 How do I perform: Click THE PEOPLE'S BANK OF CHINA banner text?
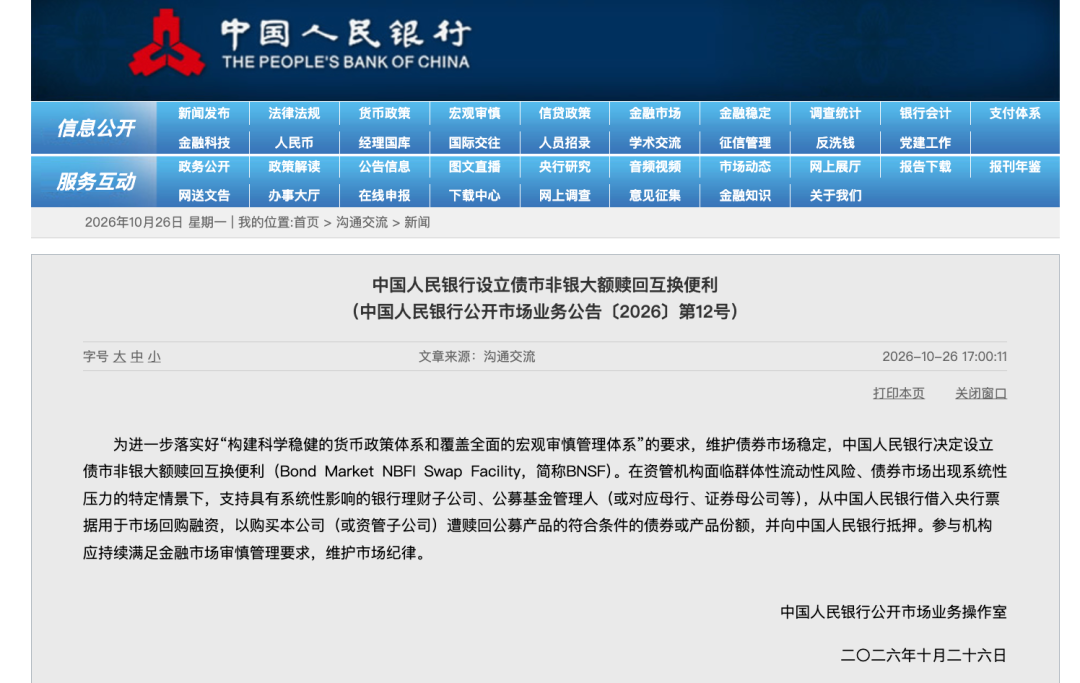(346, 62)
